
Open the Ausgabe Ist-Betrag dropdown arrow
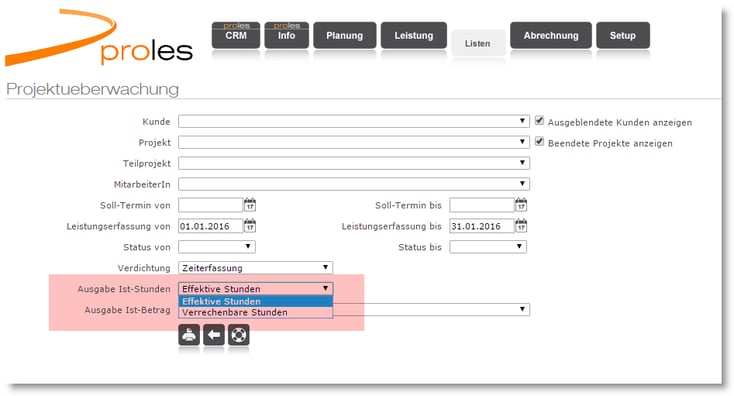[522, 309]
